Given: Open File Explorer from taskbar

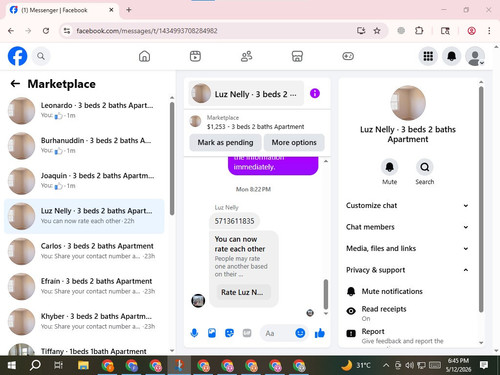Looking at the screenshot, I should tap(83, 365).
